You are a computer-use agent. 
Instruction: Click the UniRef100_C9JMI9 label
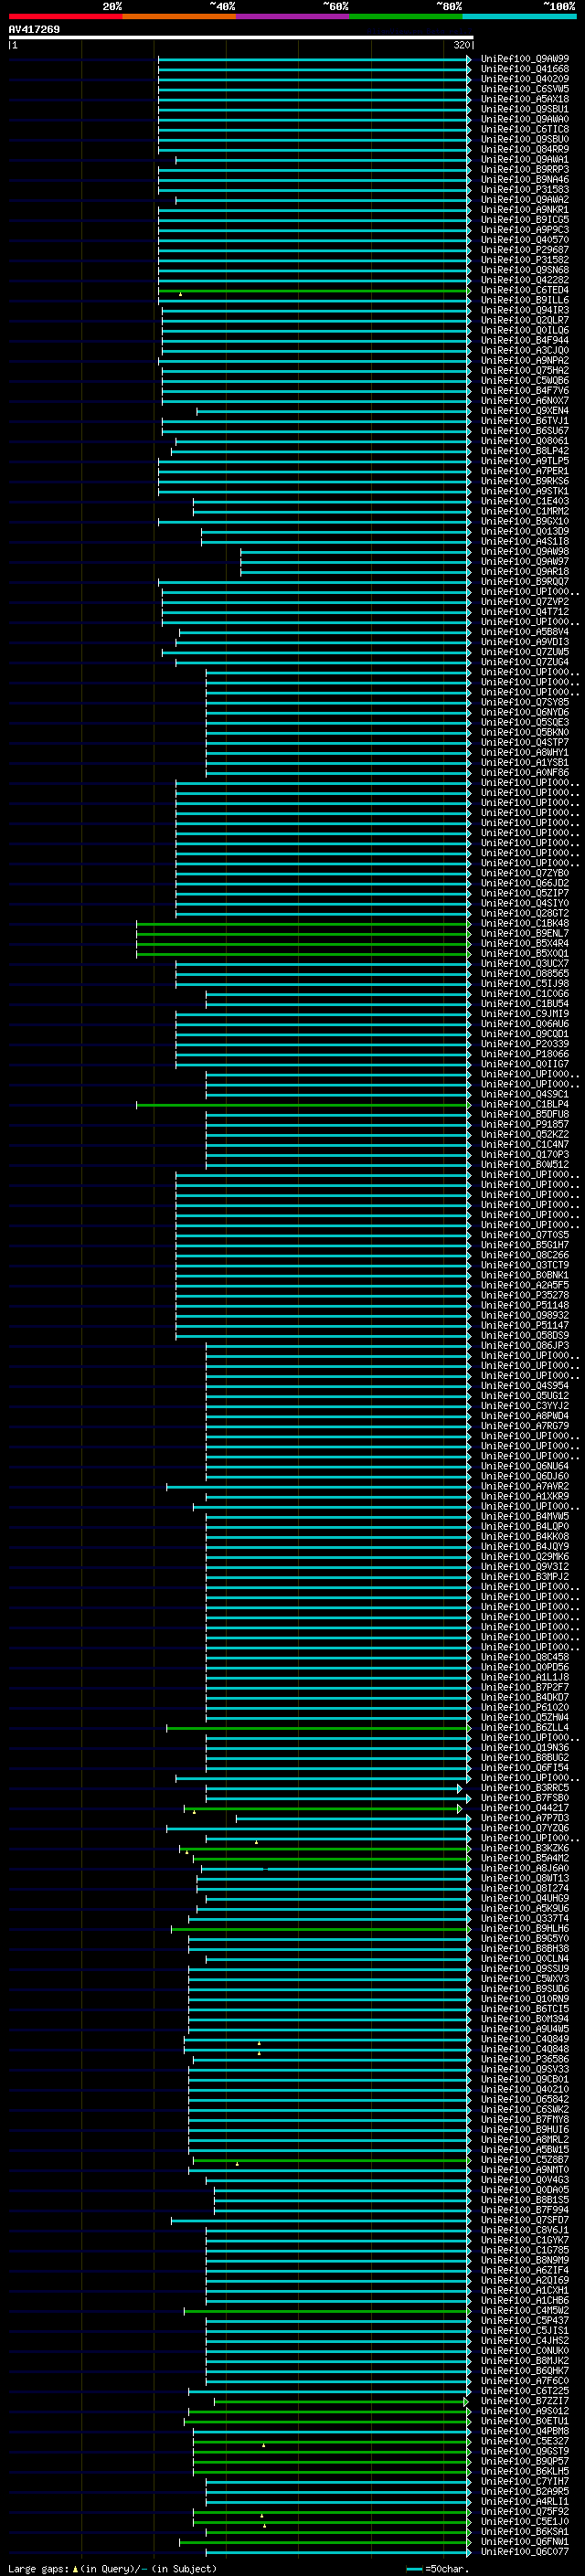tap(525, 1014)
